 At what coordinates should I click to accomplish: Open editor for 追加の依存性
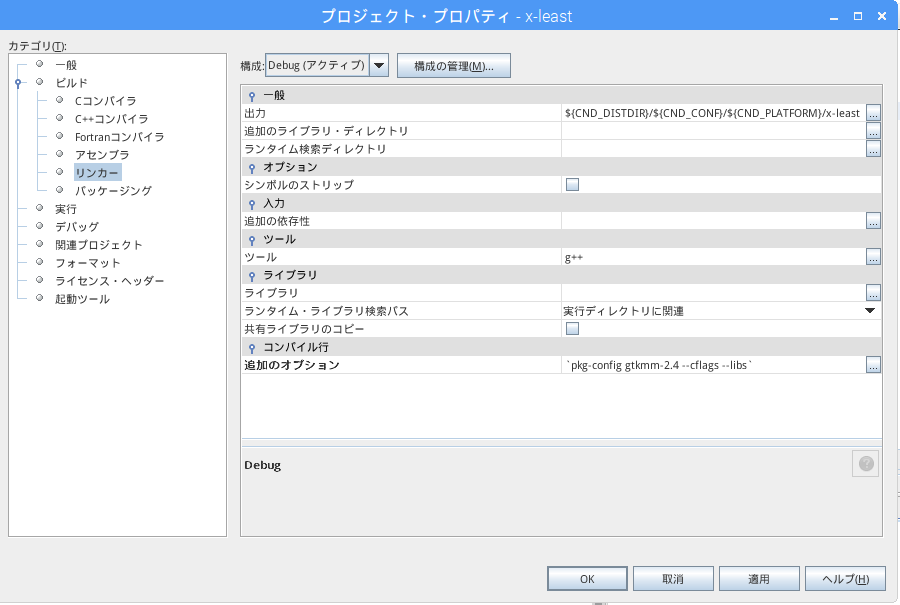pyautogui.click(x=873, y=221)
